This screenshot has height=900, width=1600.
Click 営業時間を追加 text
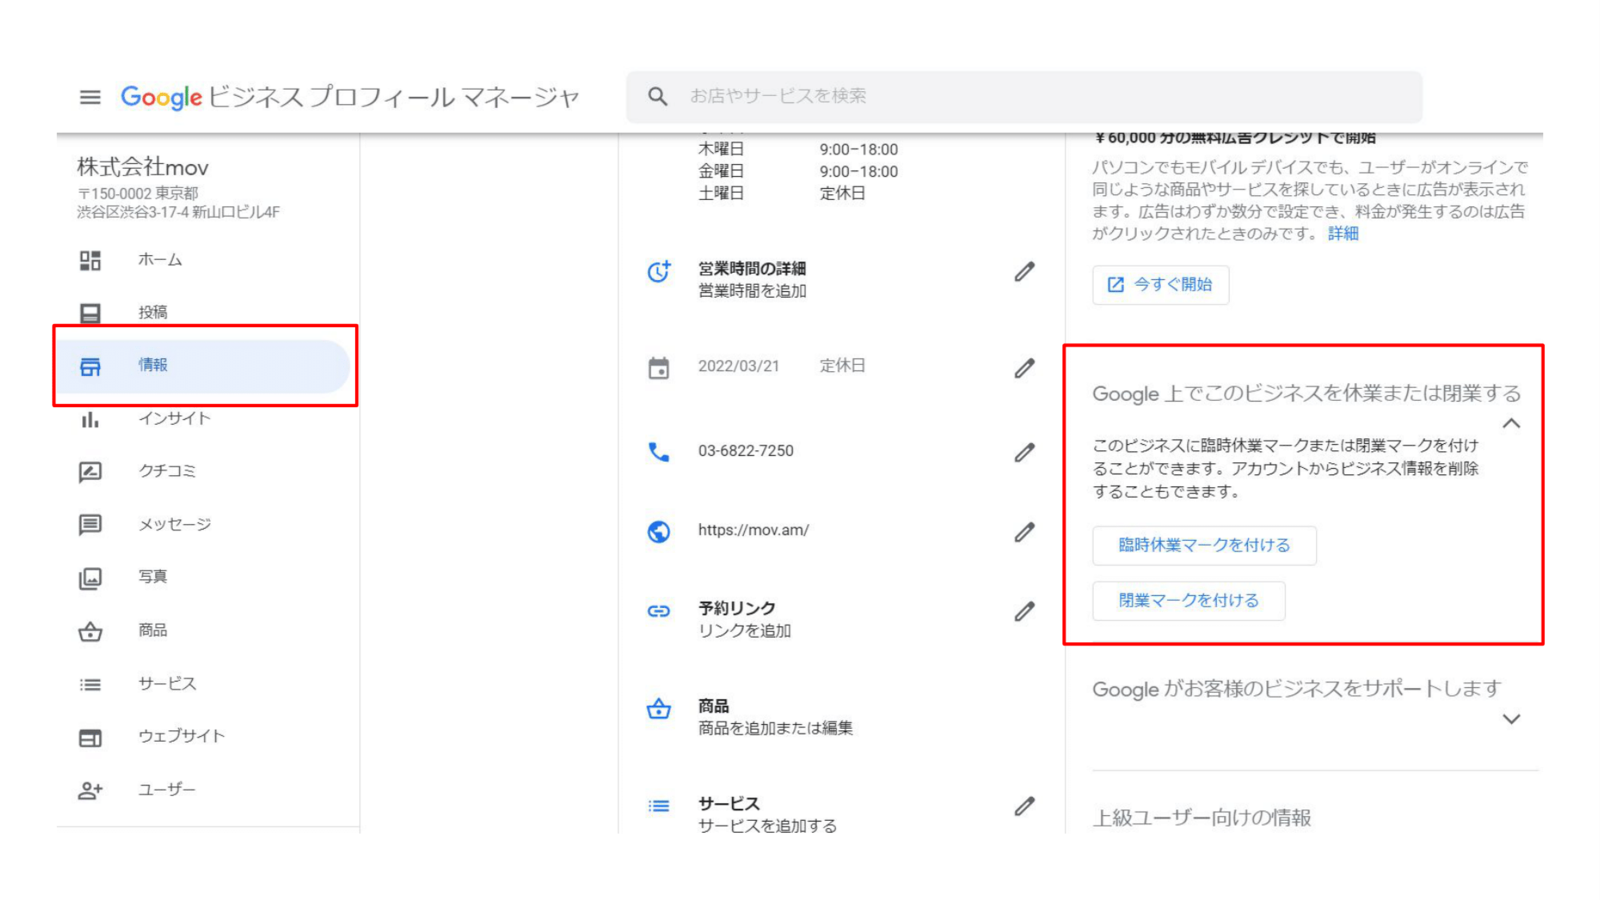[752, 291]
